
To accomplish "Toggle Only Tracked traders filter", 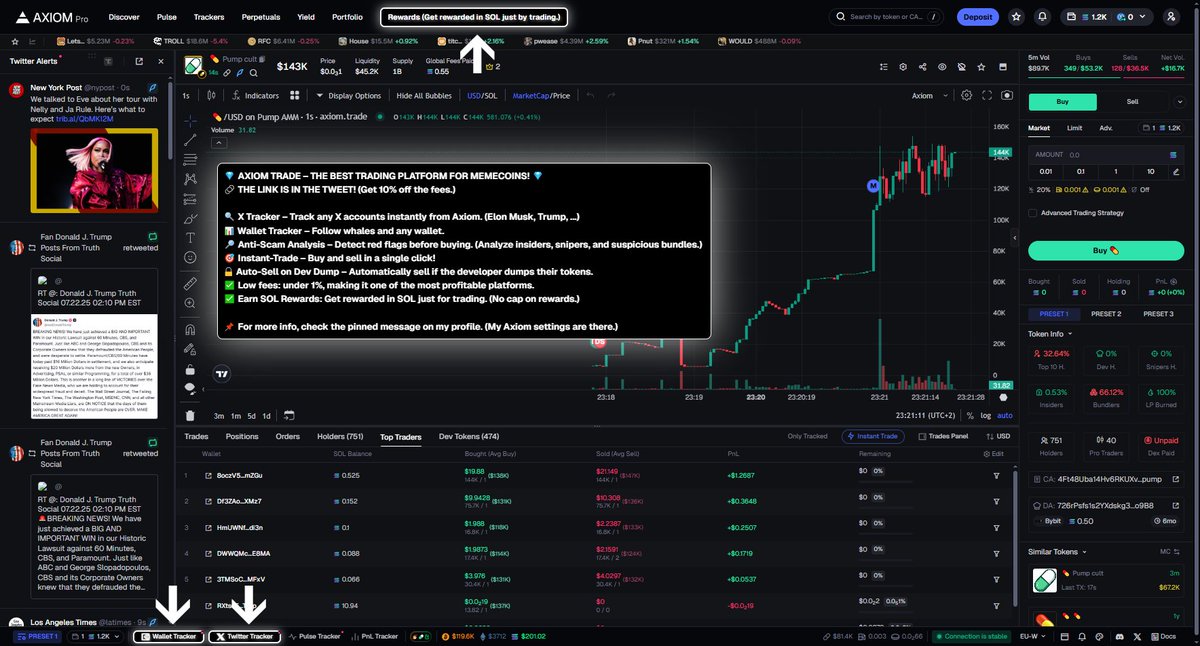I will pyautogui.click(x=808, y=436).
